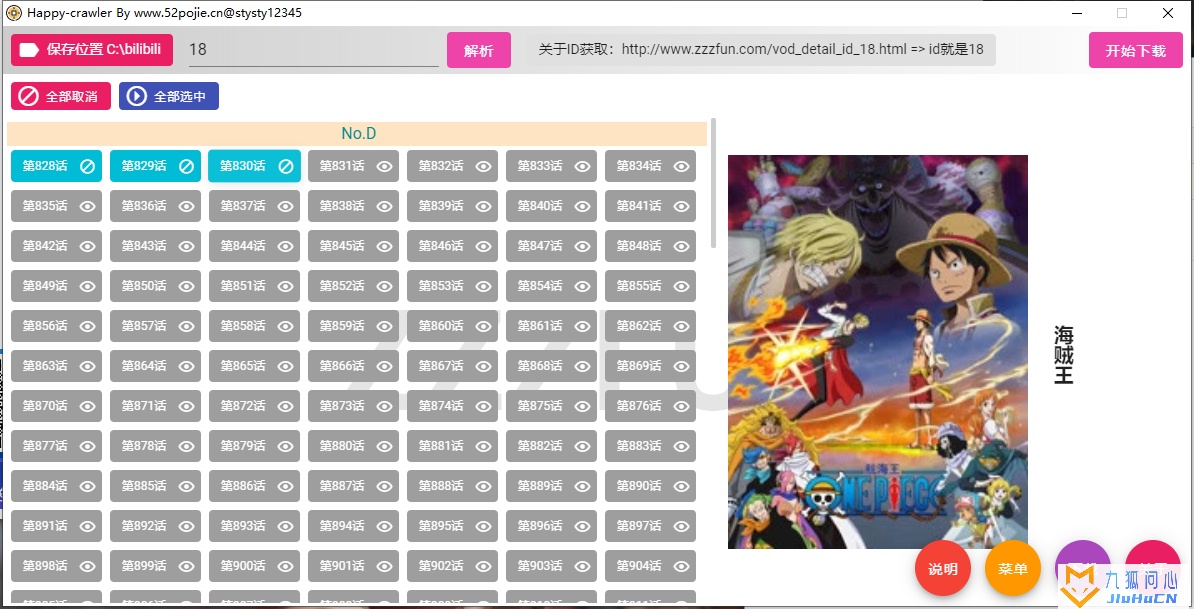The height and width of the screenshot is (609, 1194).
Task: Select episode button 第849话
Action: 56,286
